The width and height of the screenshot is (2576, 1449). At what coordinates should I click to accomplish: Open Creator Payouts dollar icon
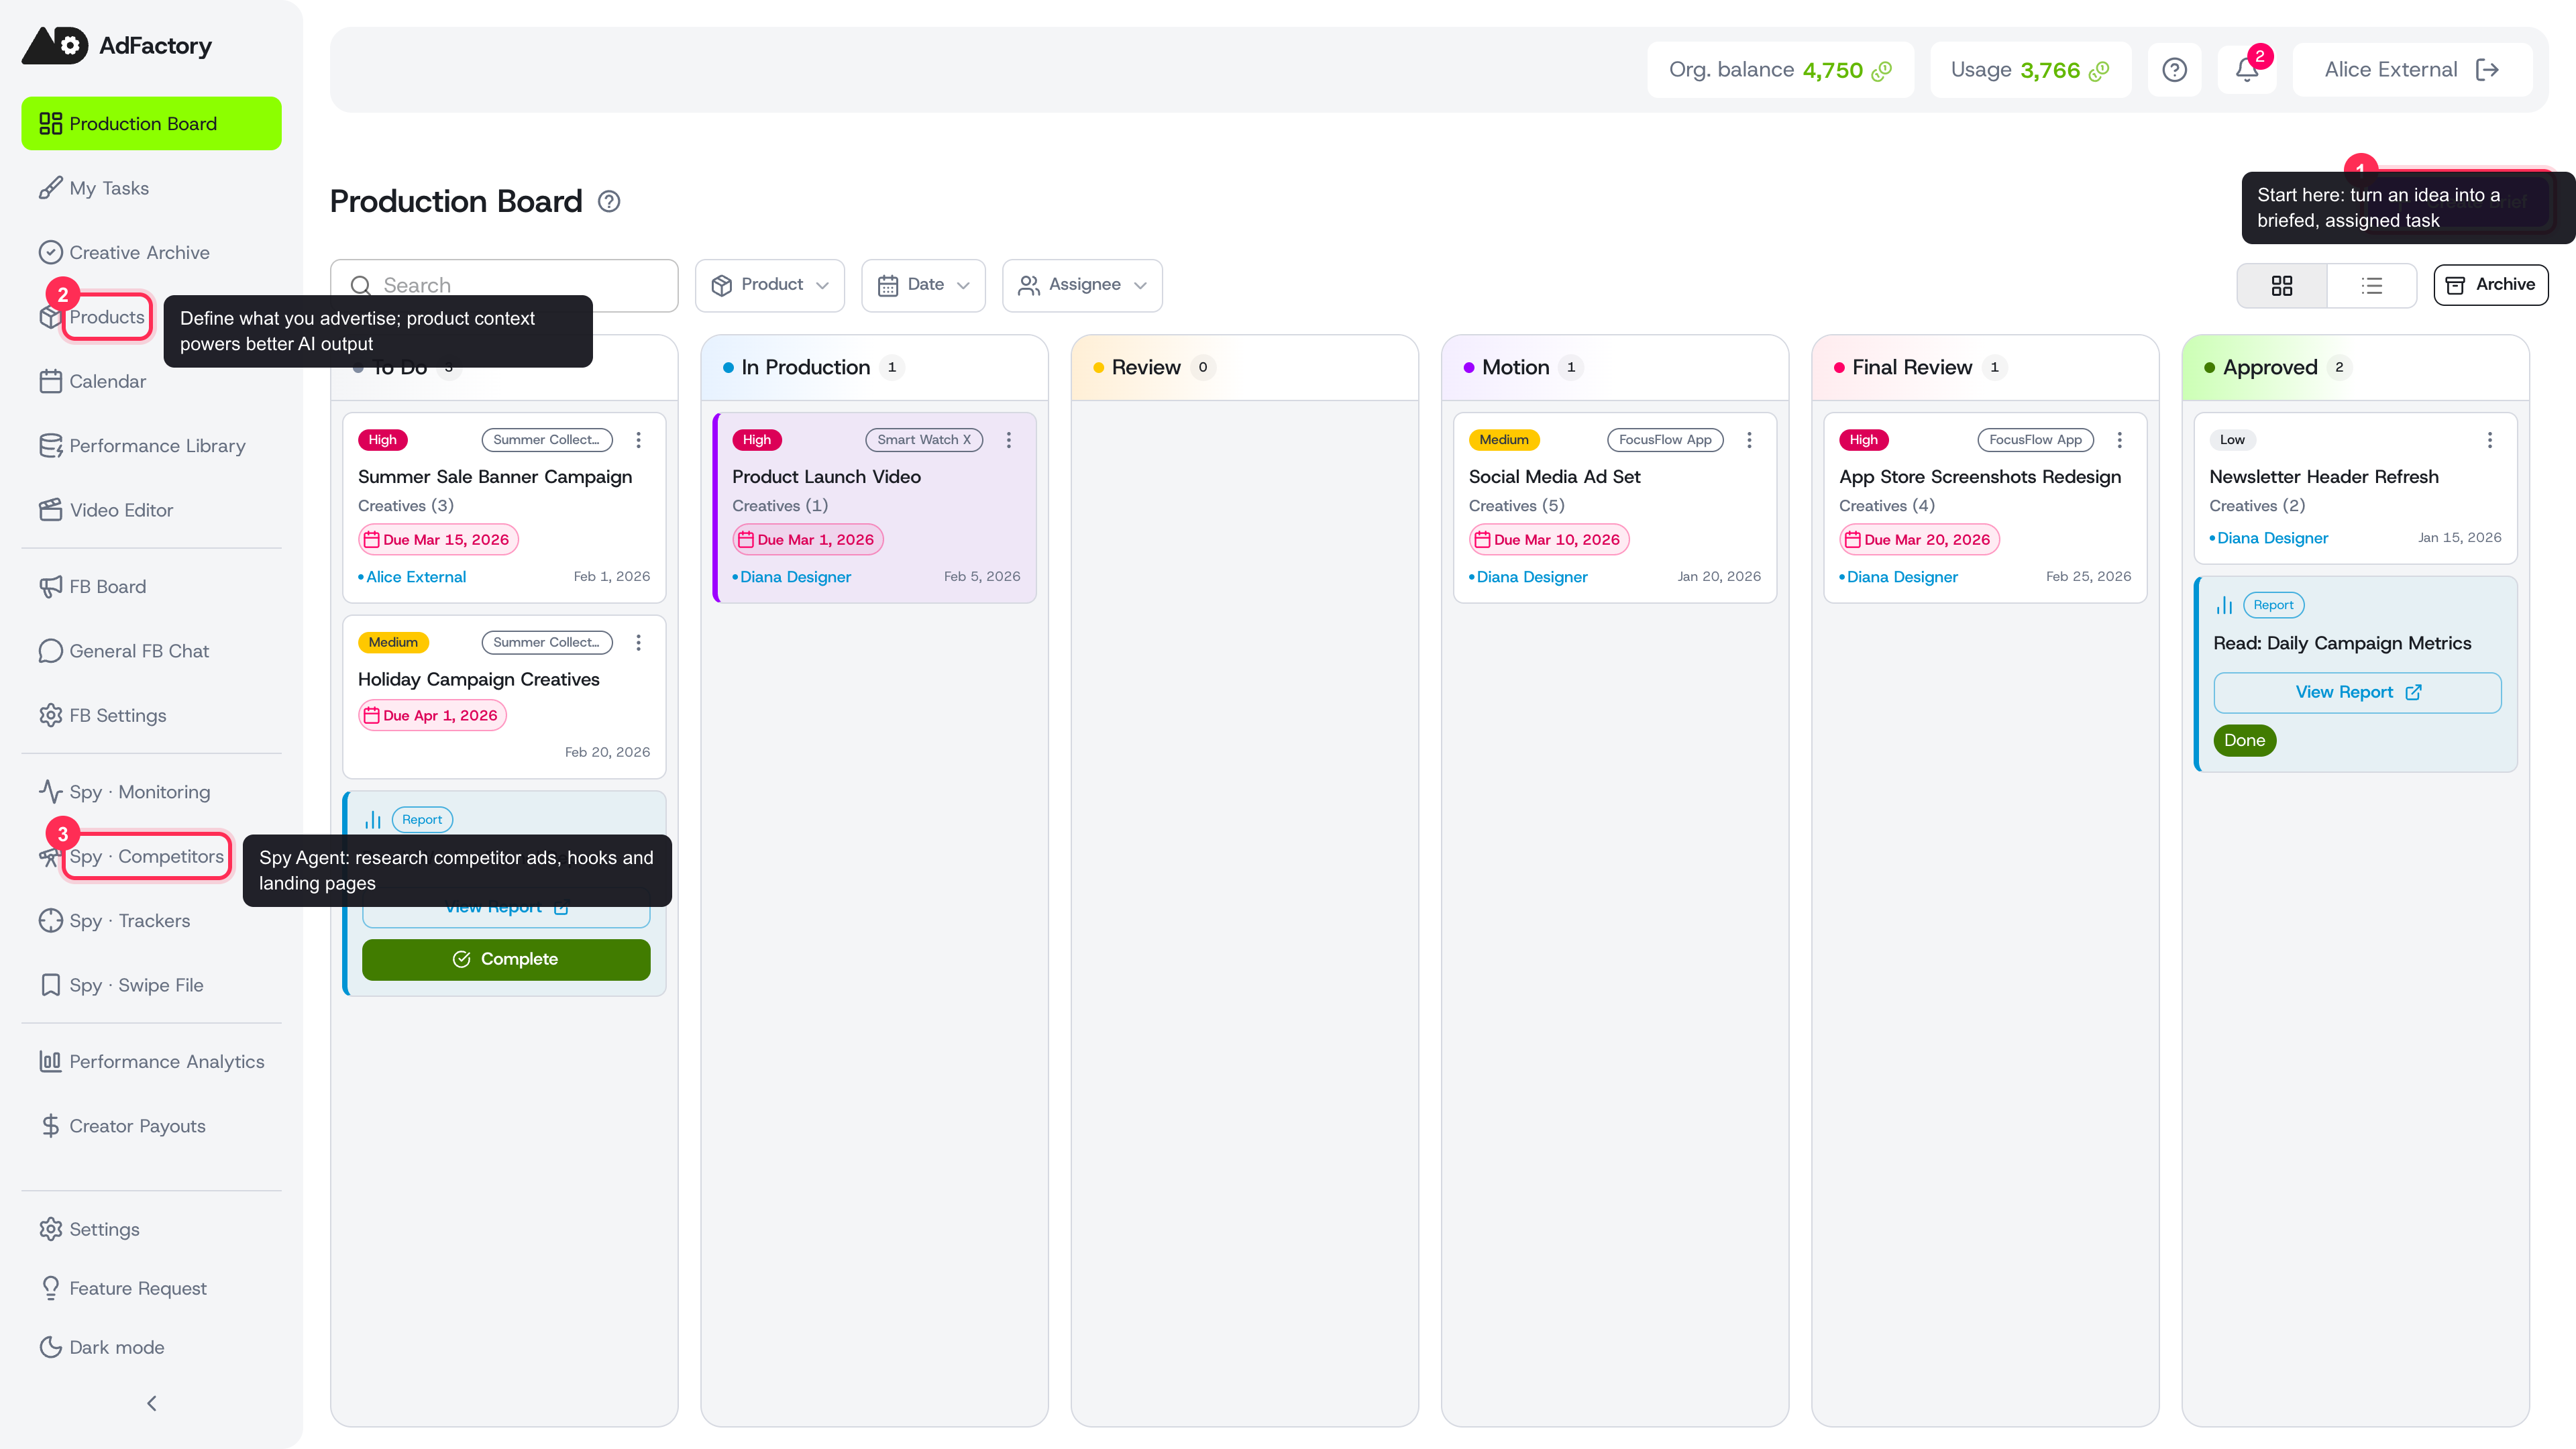point(50,1126)
